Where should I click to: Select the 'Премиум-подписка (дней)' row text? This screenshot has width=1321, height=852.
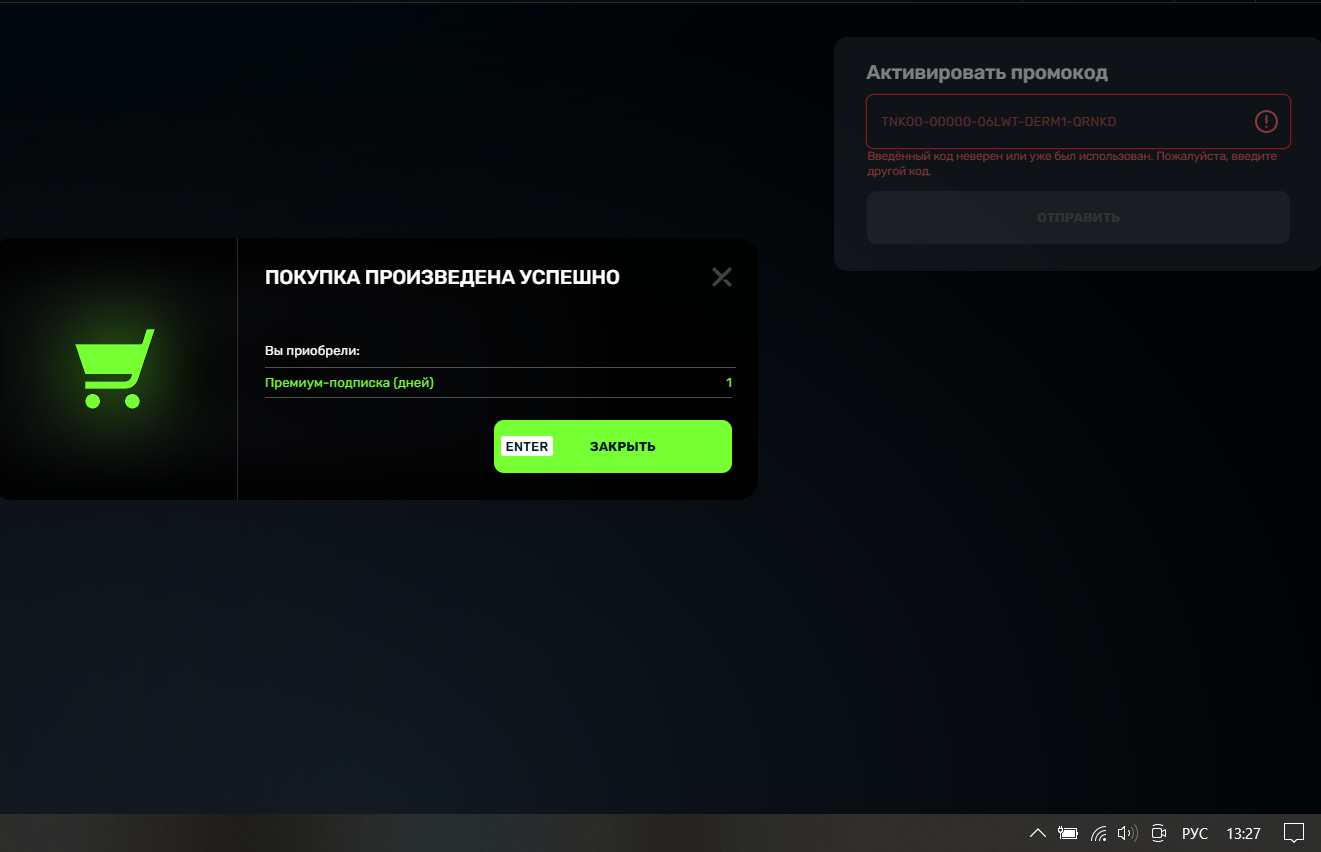tap(349, 383)
